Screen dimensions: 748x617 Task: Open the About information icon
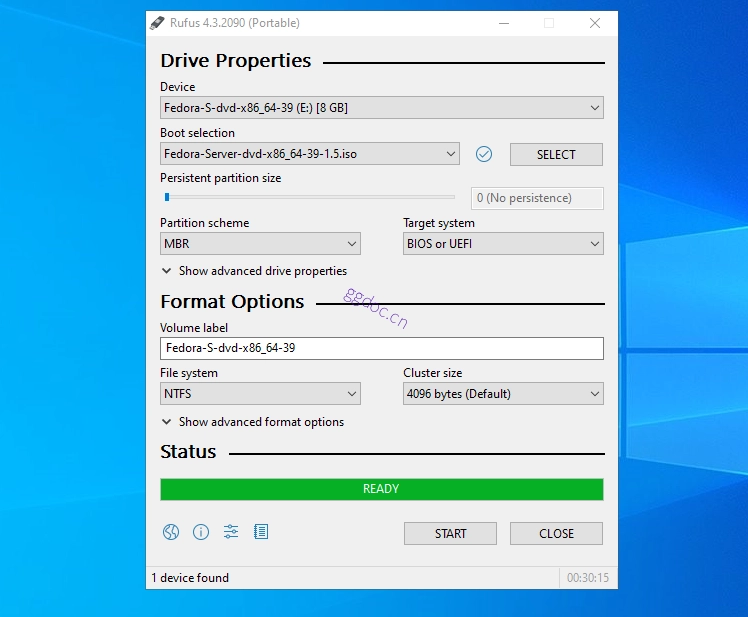tap(201, 532)
